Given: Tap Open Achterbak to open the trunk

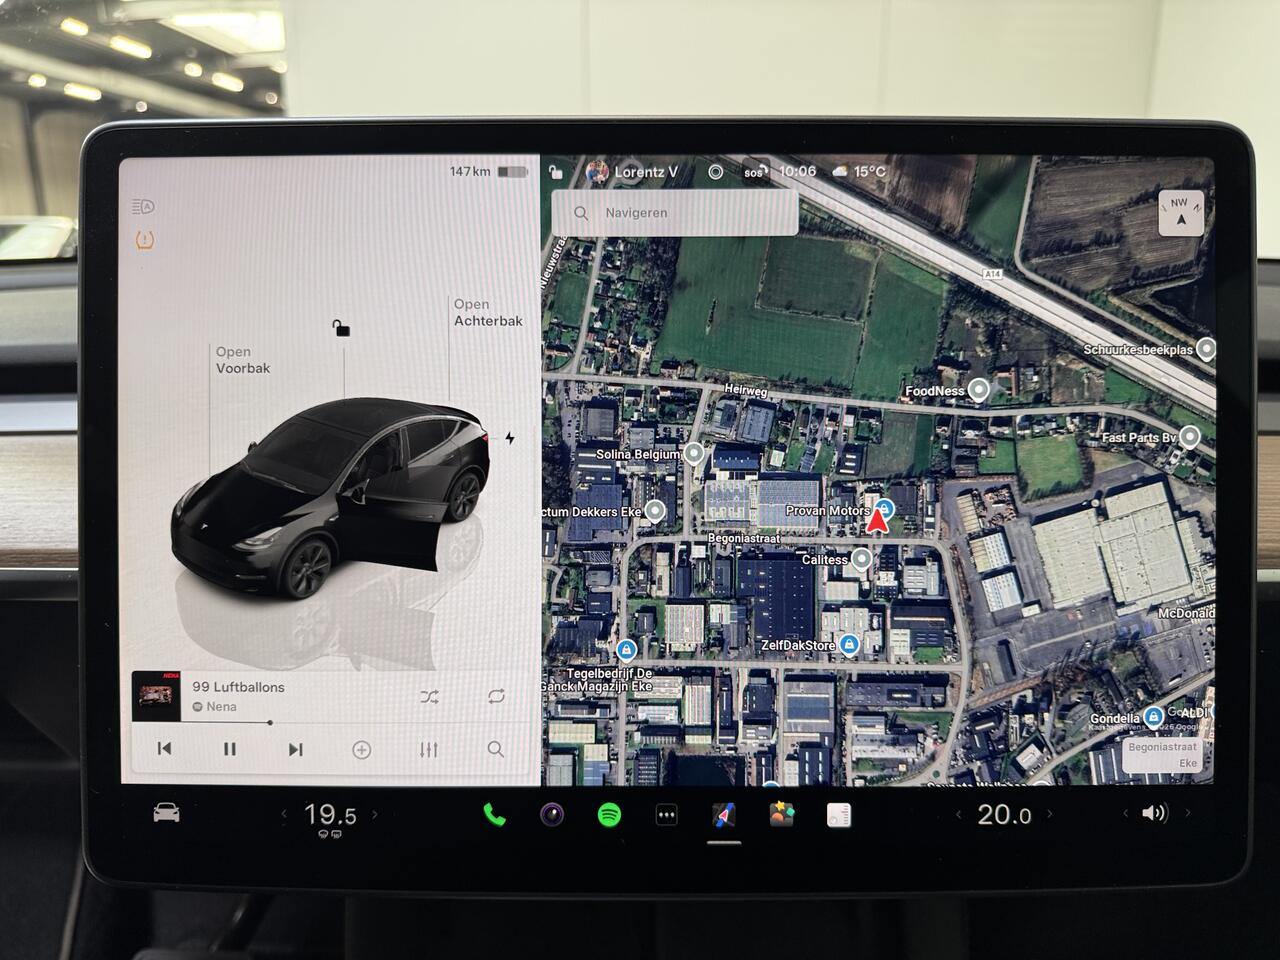Looking at the screenshot, I should [x=488, y=313].
